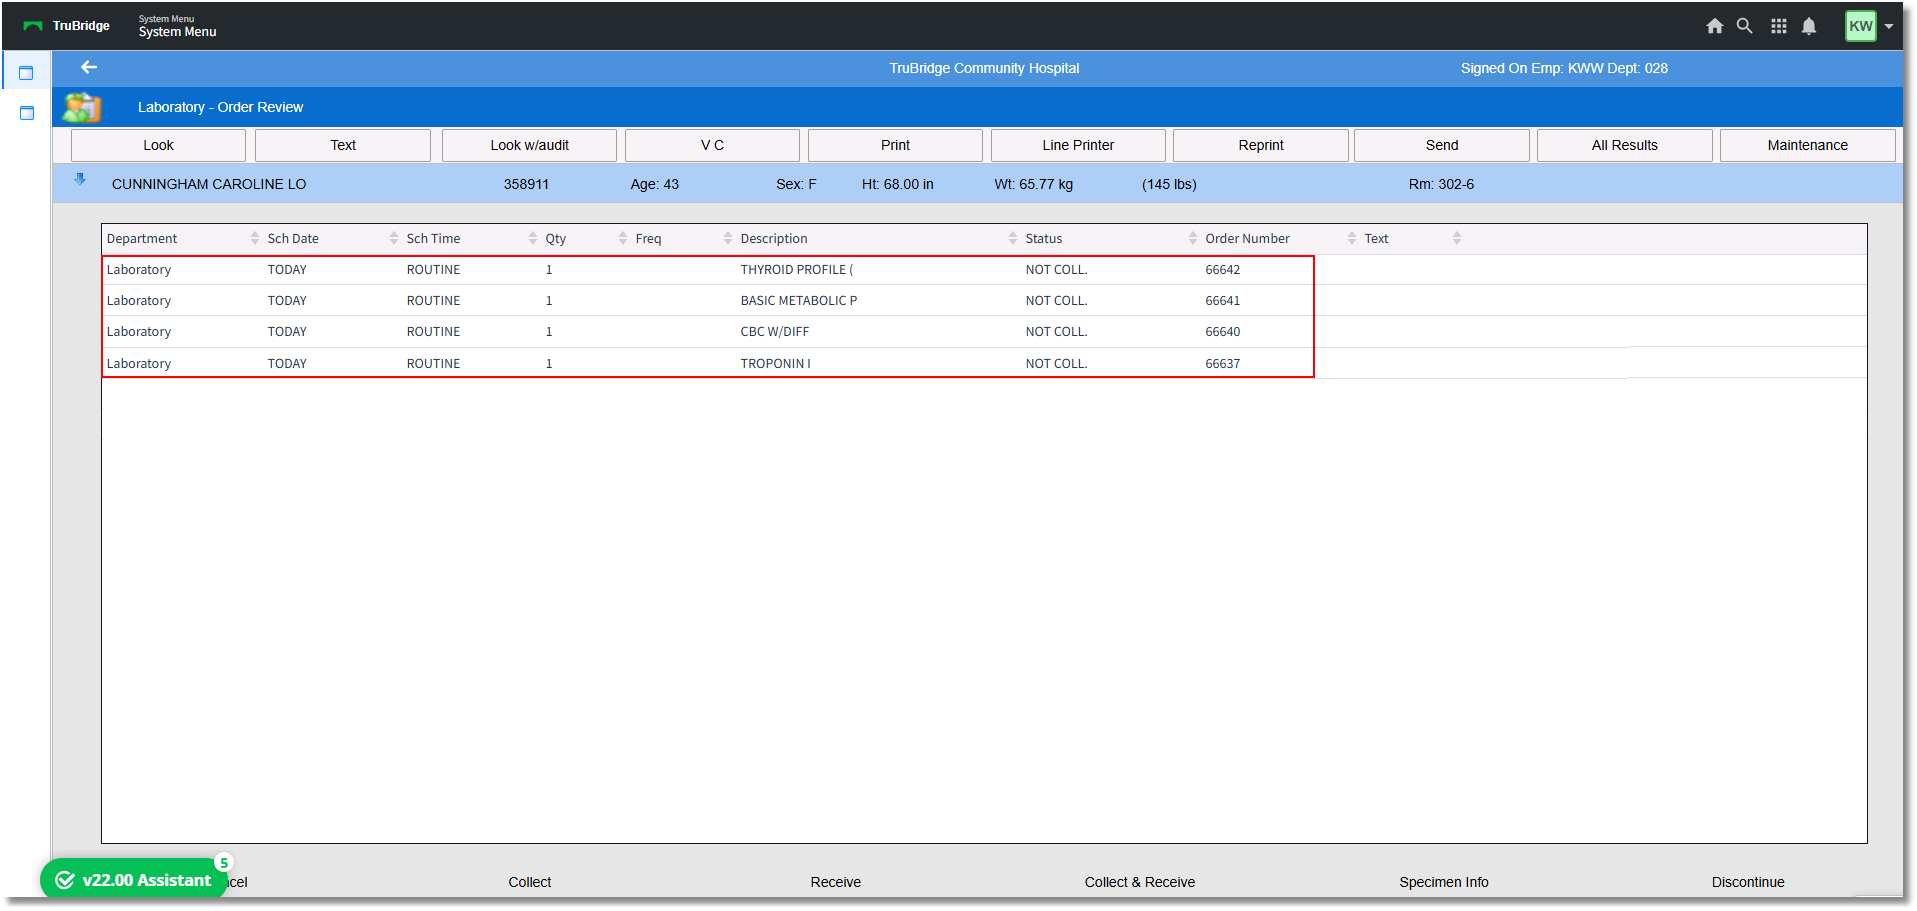The image size is (1917, 911).
Task: Click the Receive action at bottom
Action: [x=835, y=882]
